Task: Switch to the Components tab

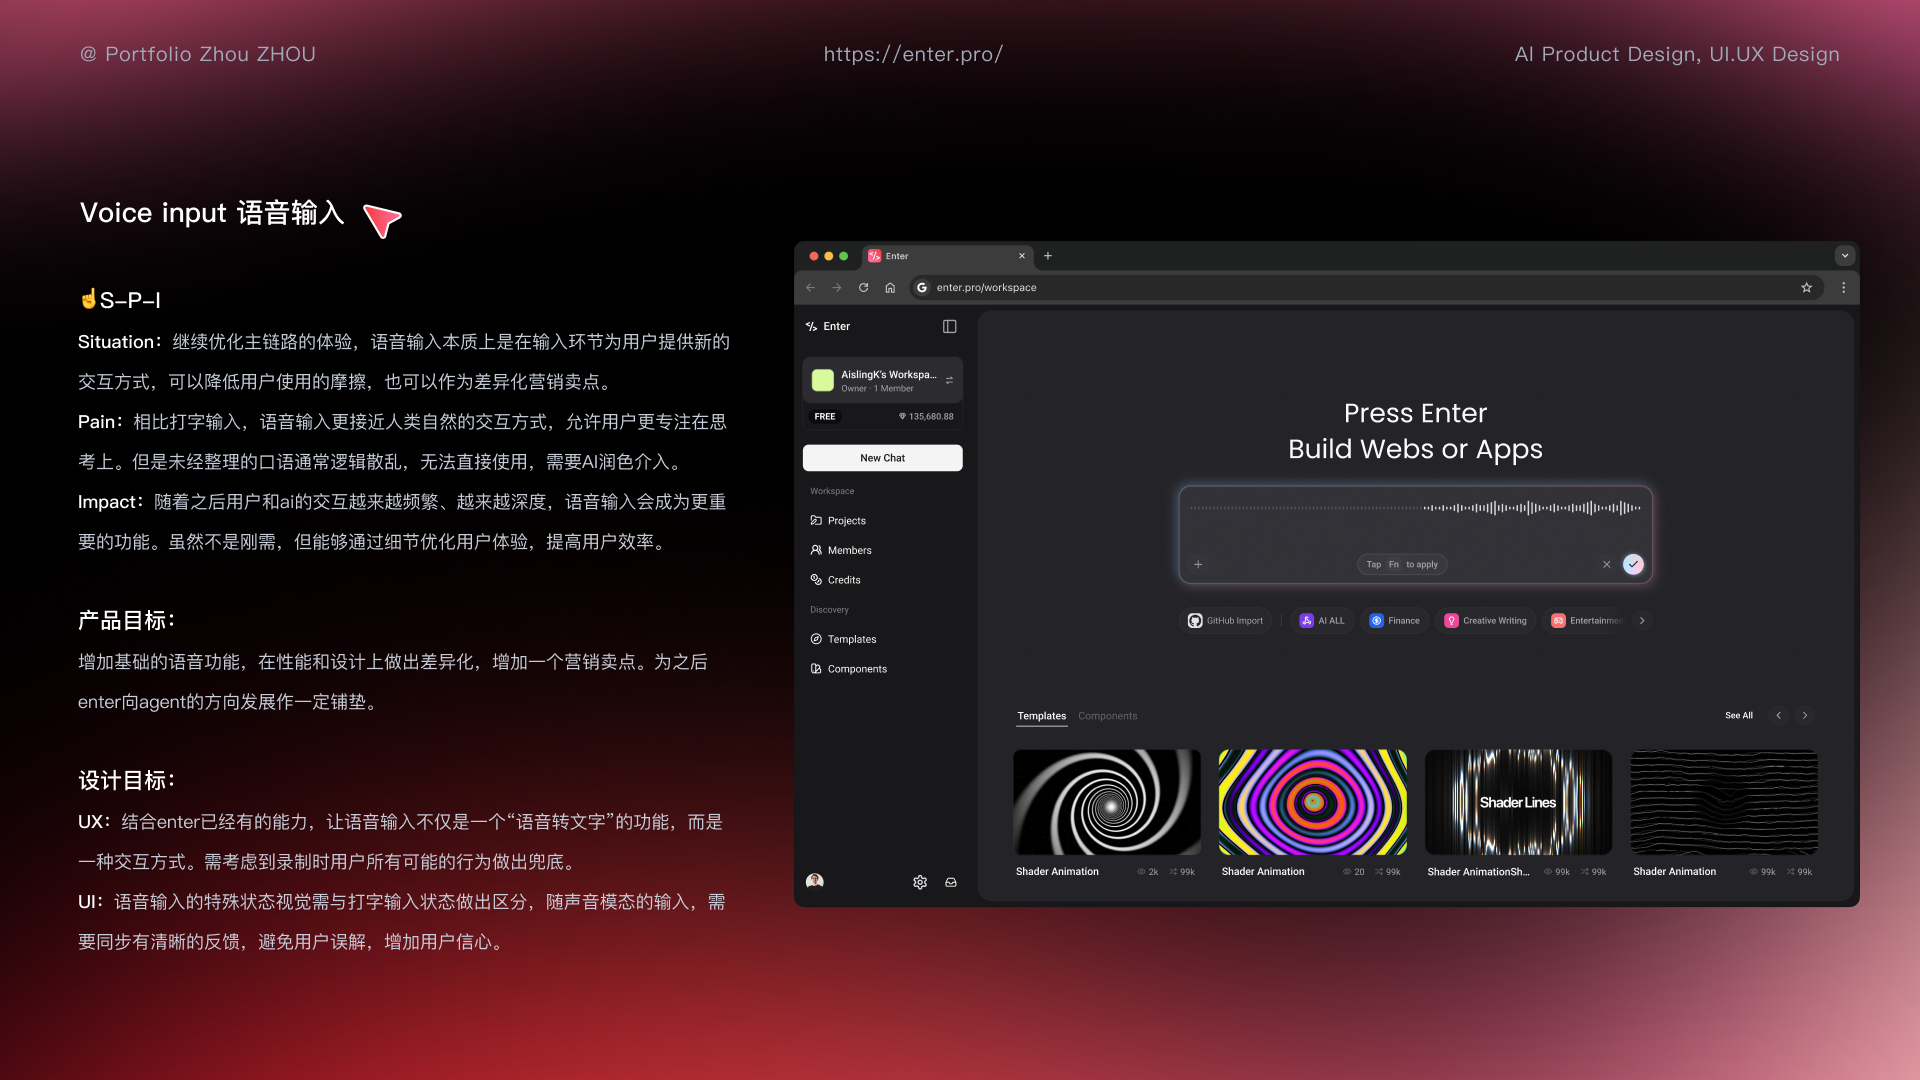Action: coord(1107,716)
